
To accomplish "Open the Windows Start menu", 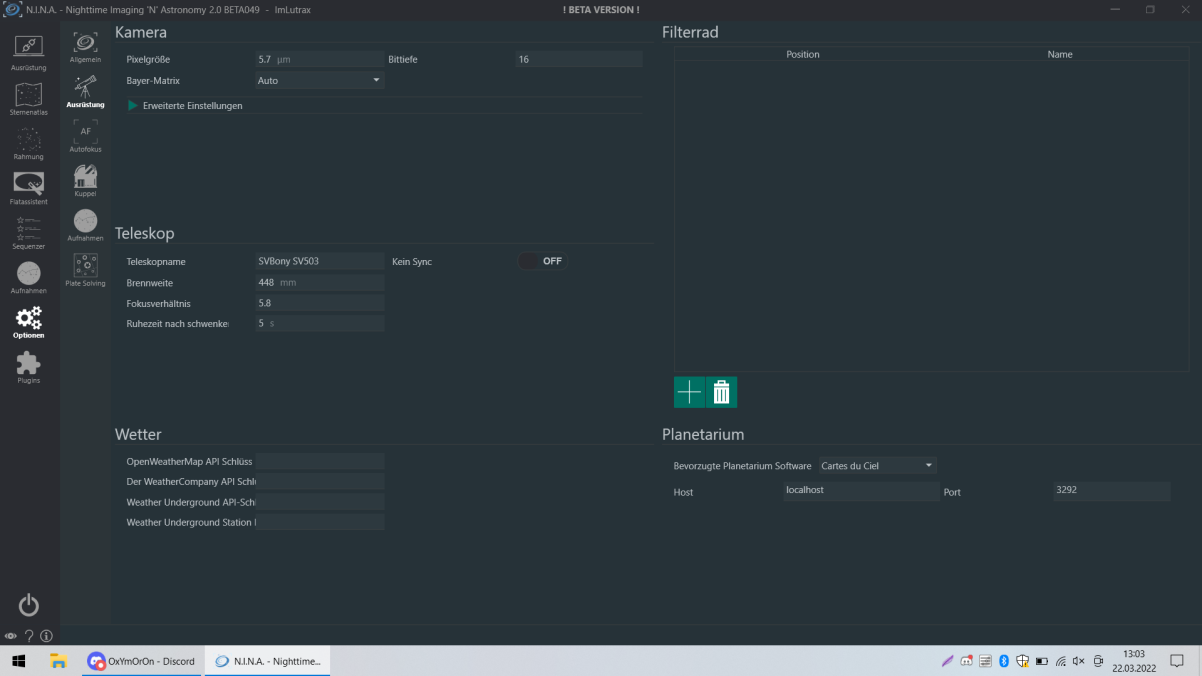I will coord(18,661).
